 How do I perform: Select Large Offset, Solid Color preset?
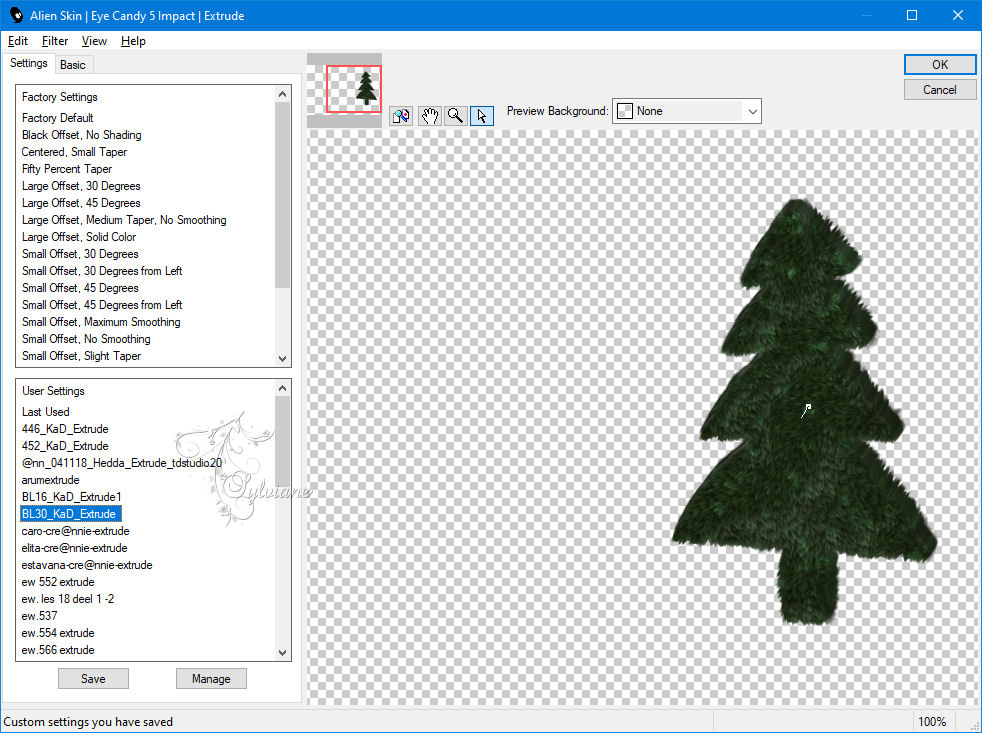coord(78,237)
